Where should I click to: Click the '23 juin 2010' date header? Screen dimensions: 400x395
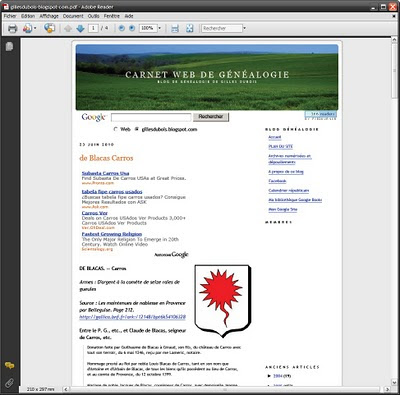click(97, 145)
